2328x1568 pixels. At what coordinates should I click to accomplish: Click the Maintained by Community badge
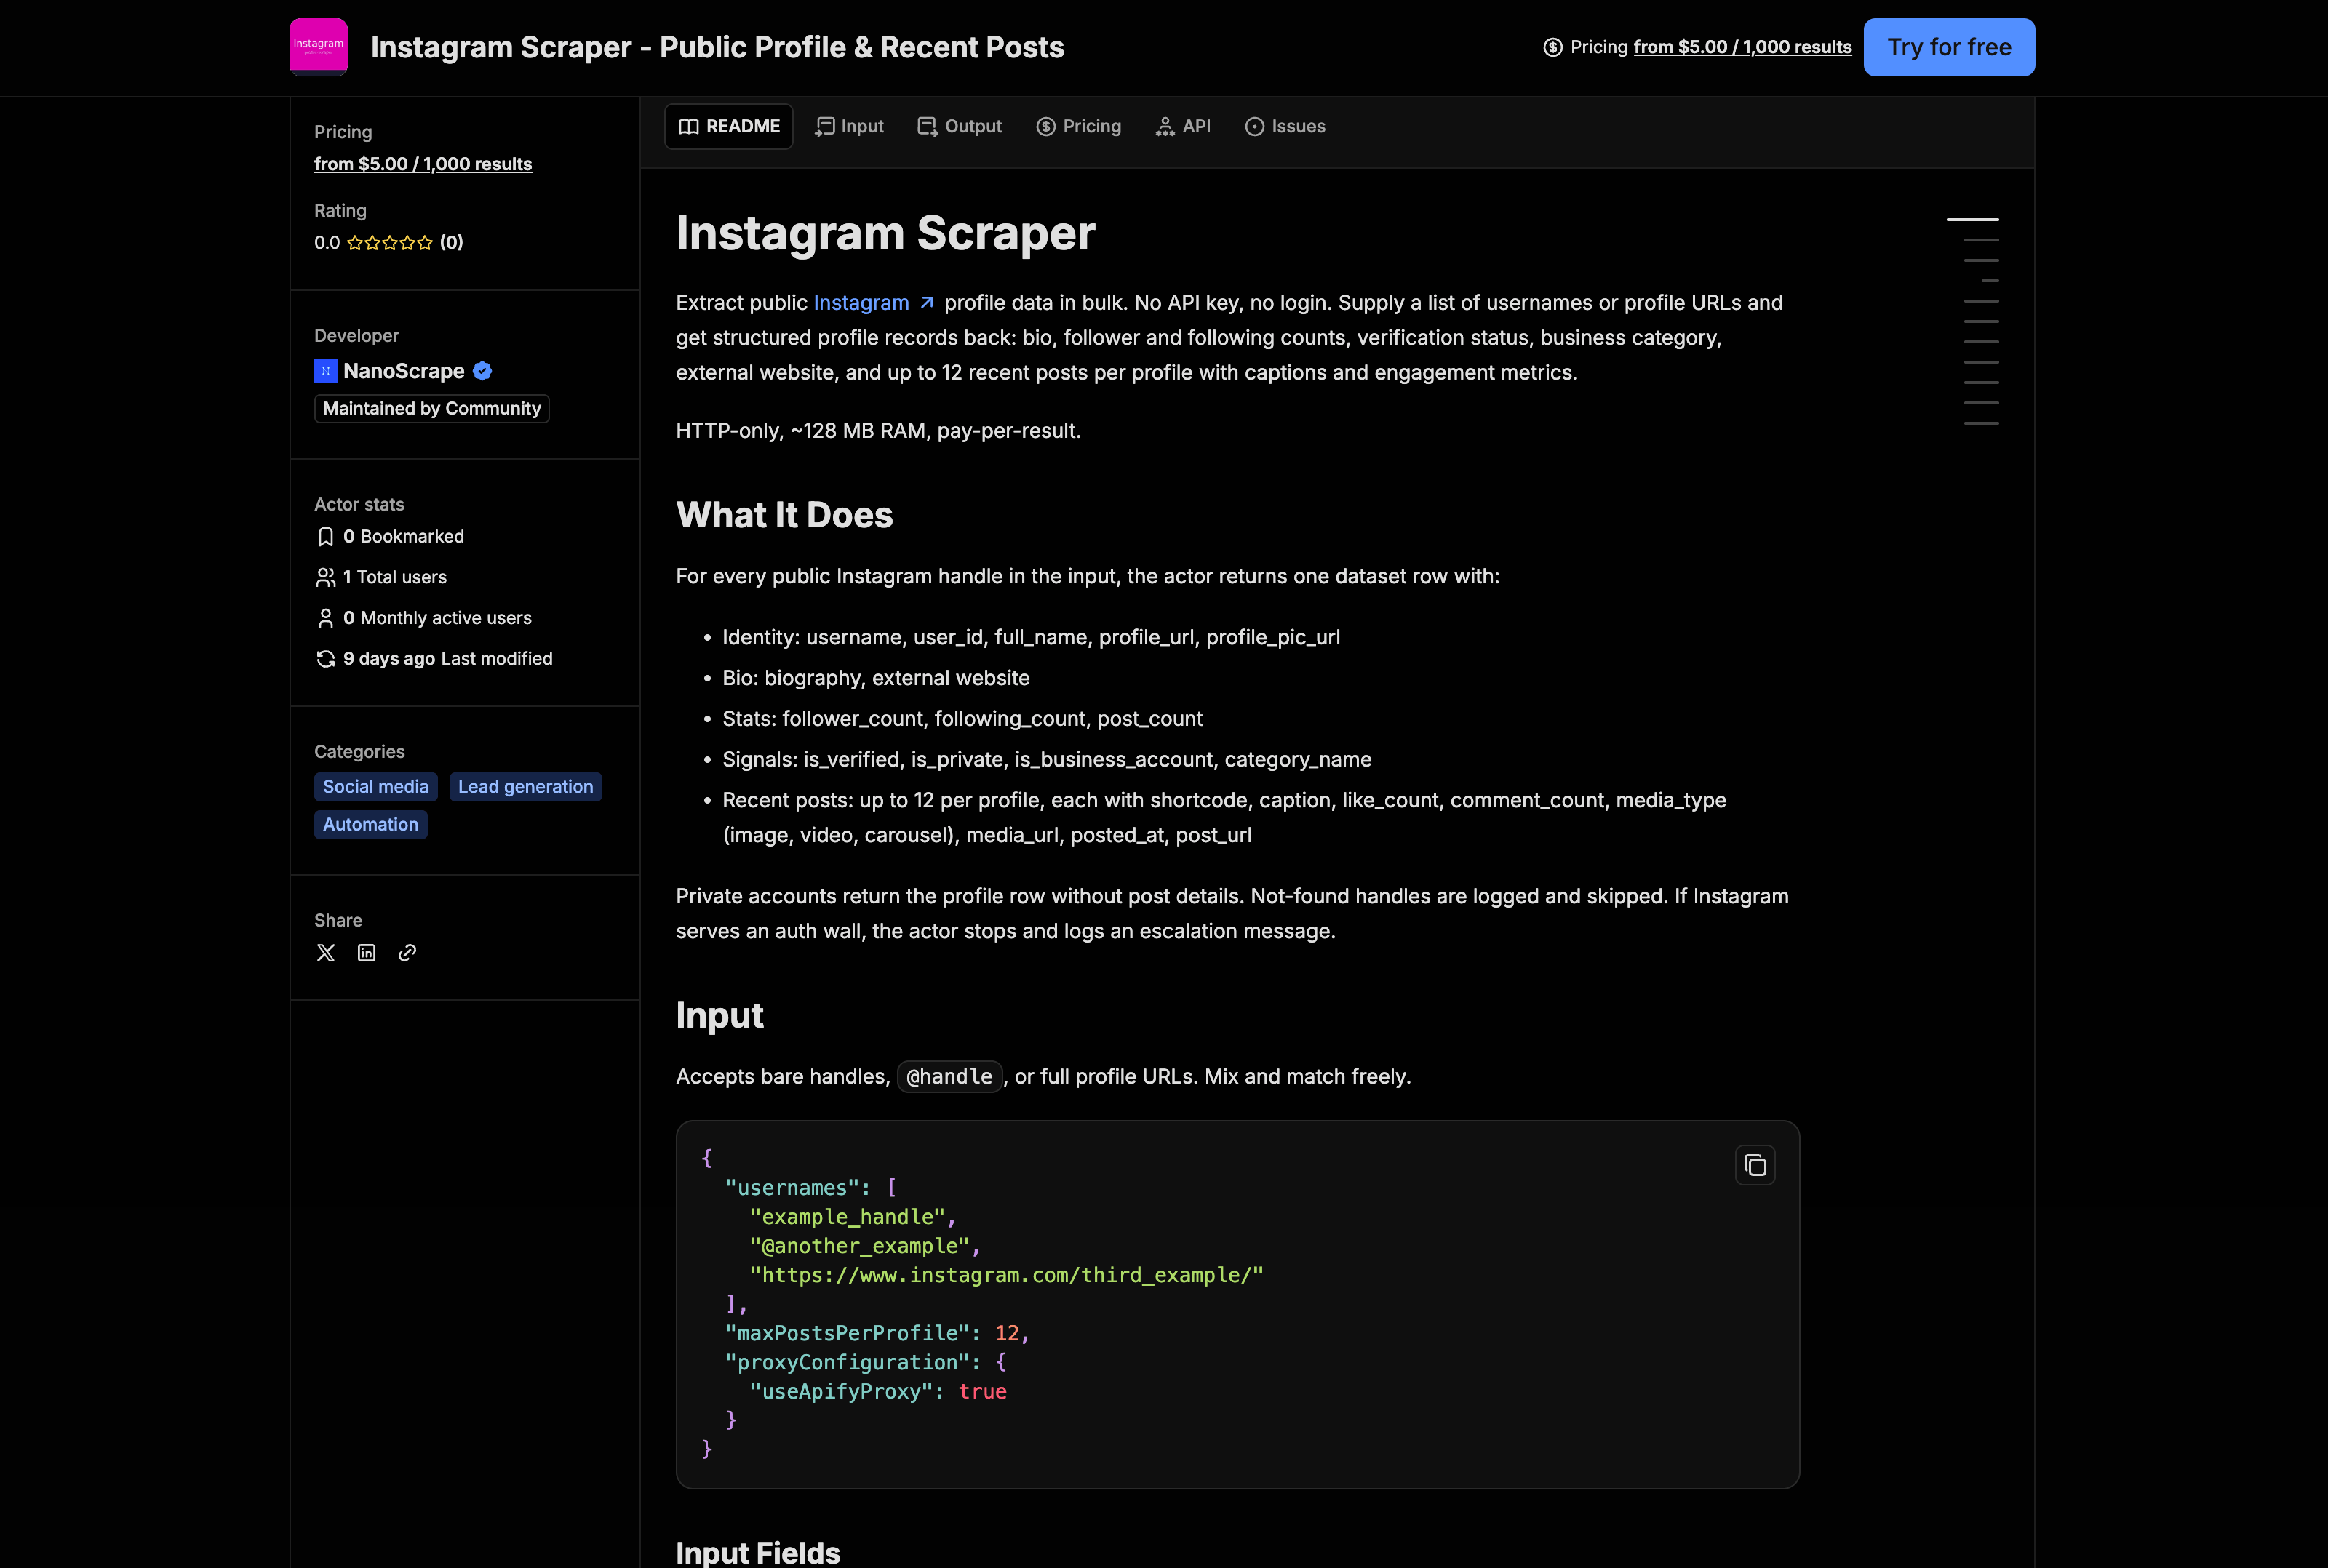coord(432,409)
